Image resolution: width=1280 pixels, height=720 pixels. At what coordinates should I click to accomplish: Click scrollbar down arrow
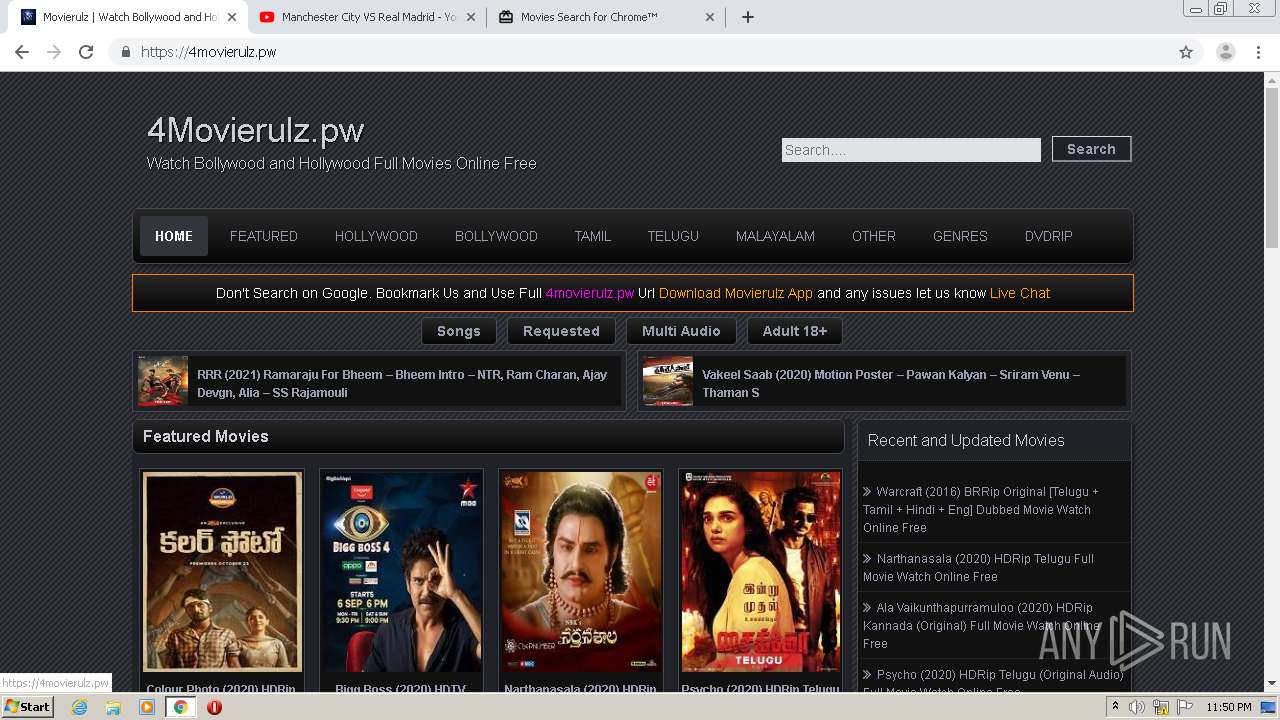(x=1272, y=685)
